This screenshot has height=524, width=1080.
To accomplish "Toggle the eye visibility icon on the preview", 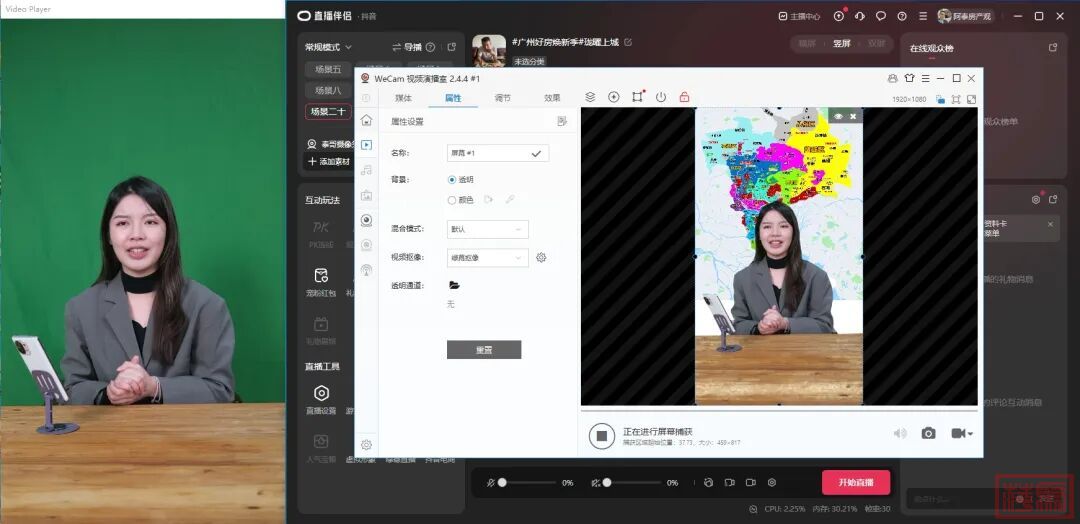I will (838, 116).
